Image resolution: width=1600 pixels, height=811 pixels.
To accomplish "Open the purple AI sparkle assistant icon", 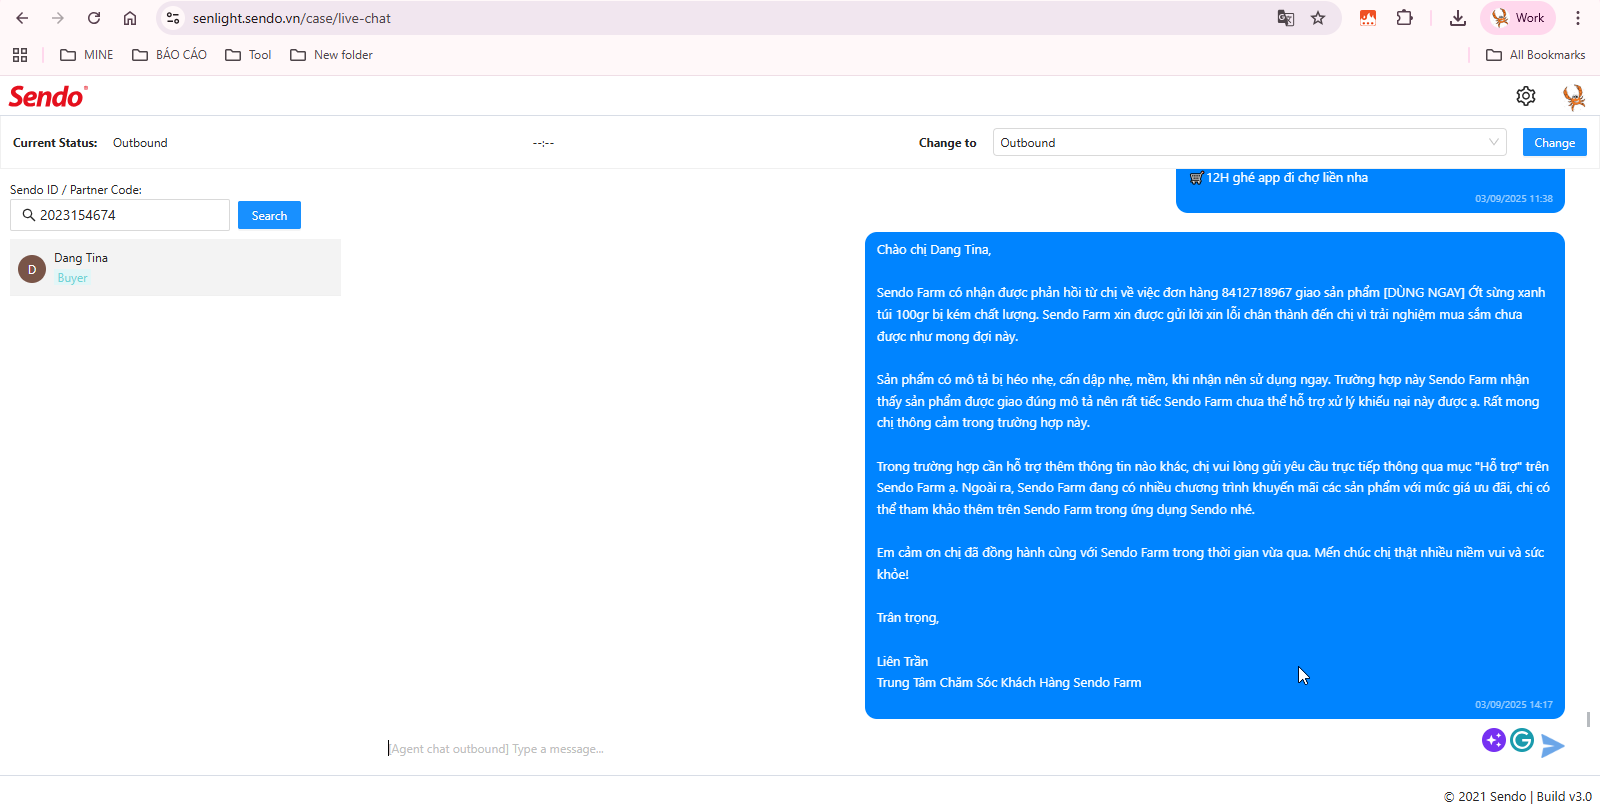I will click(x=1494, y=740).
